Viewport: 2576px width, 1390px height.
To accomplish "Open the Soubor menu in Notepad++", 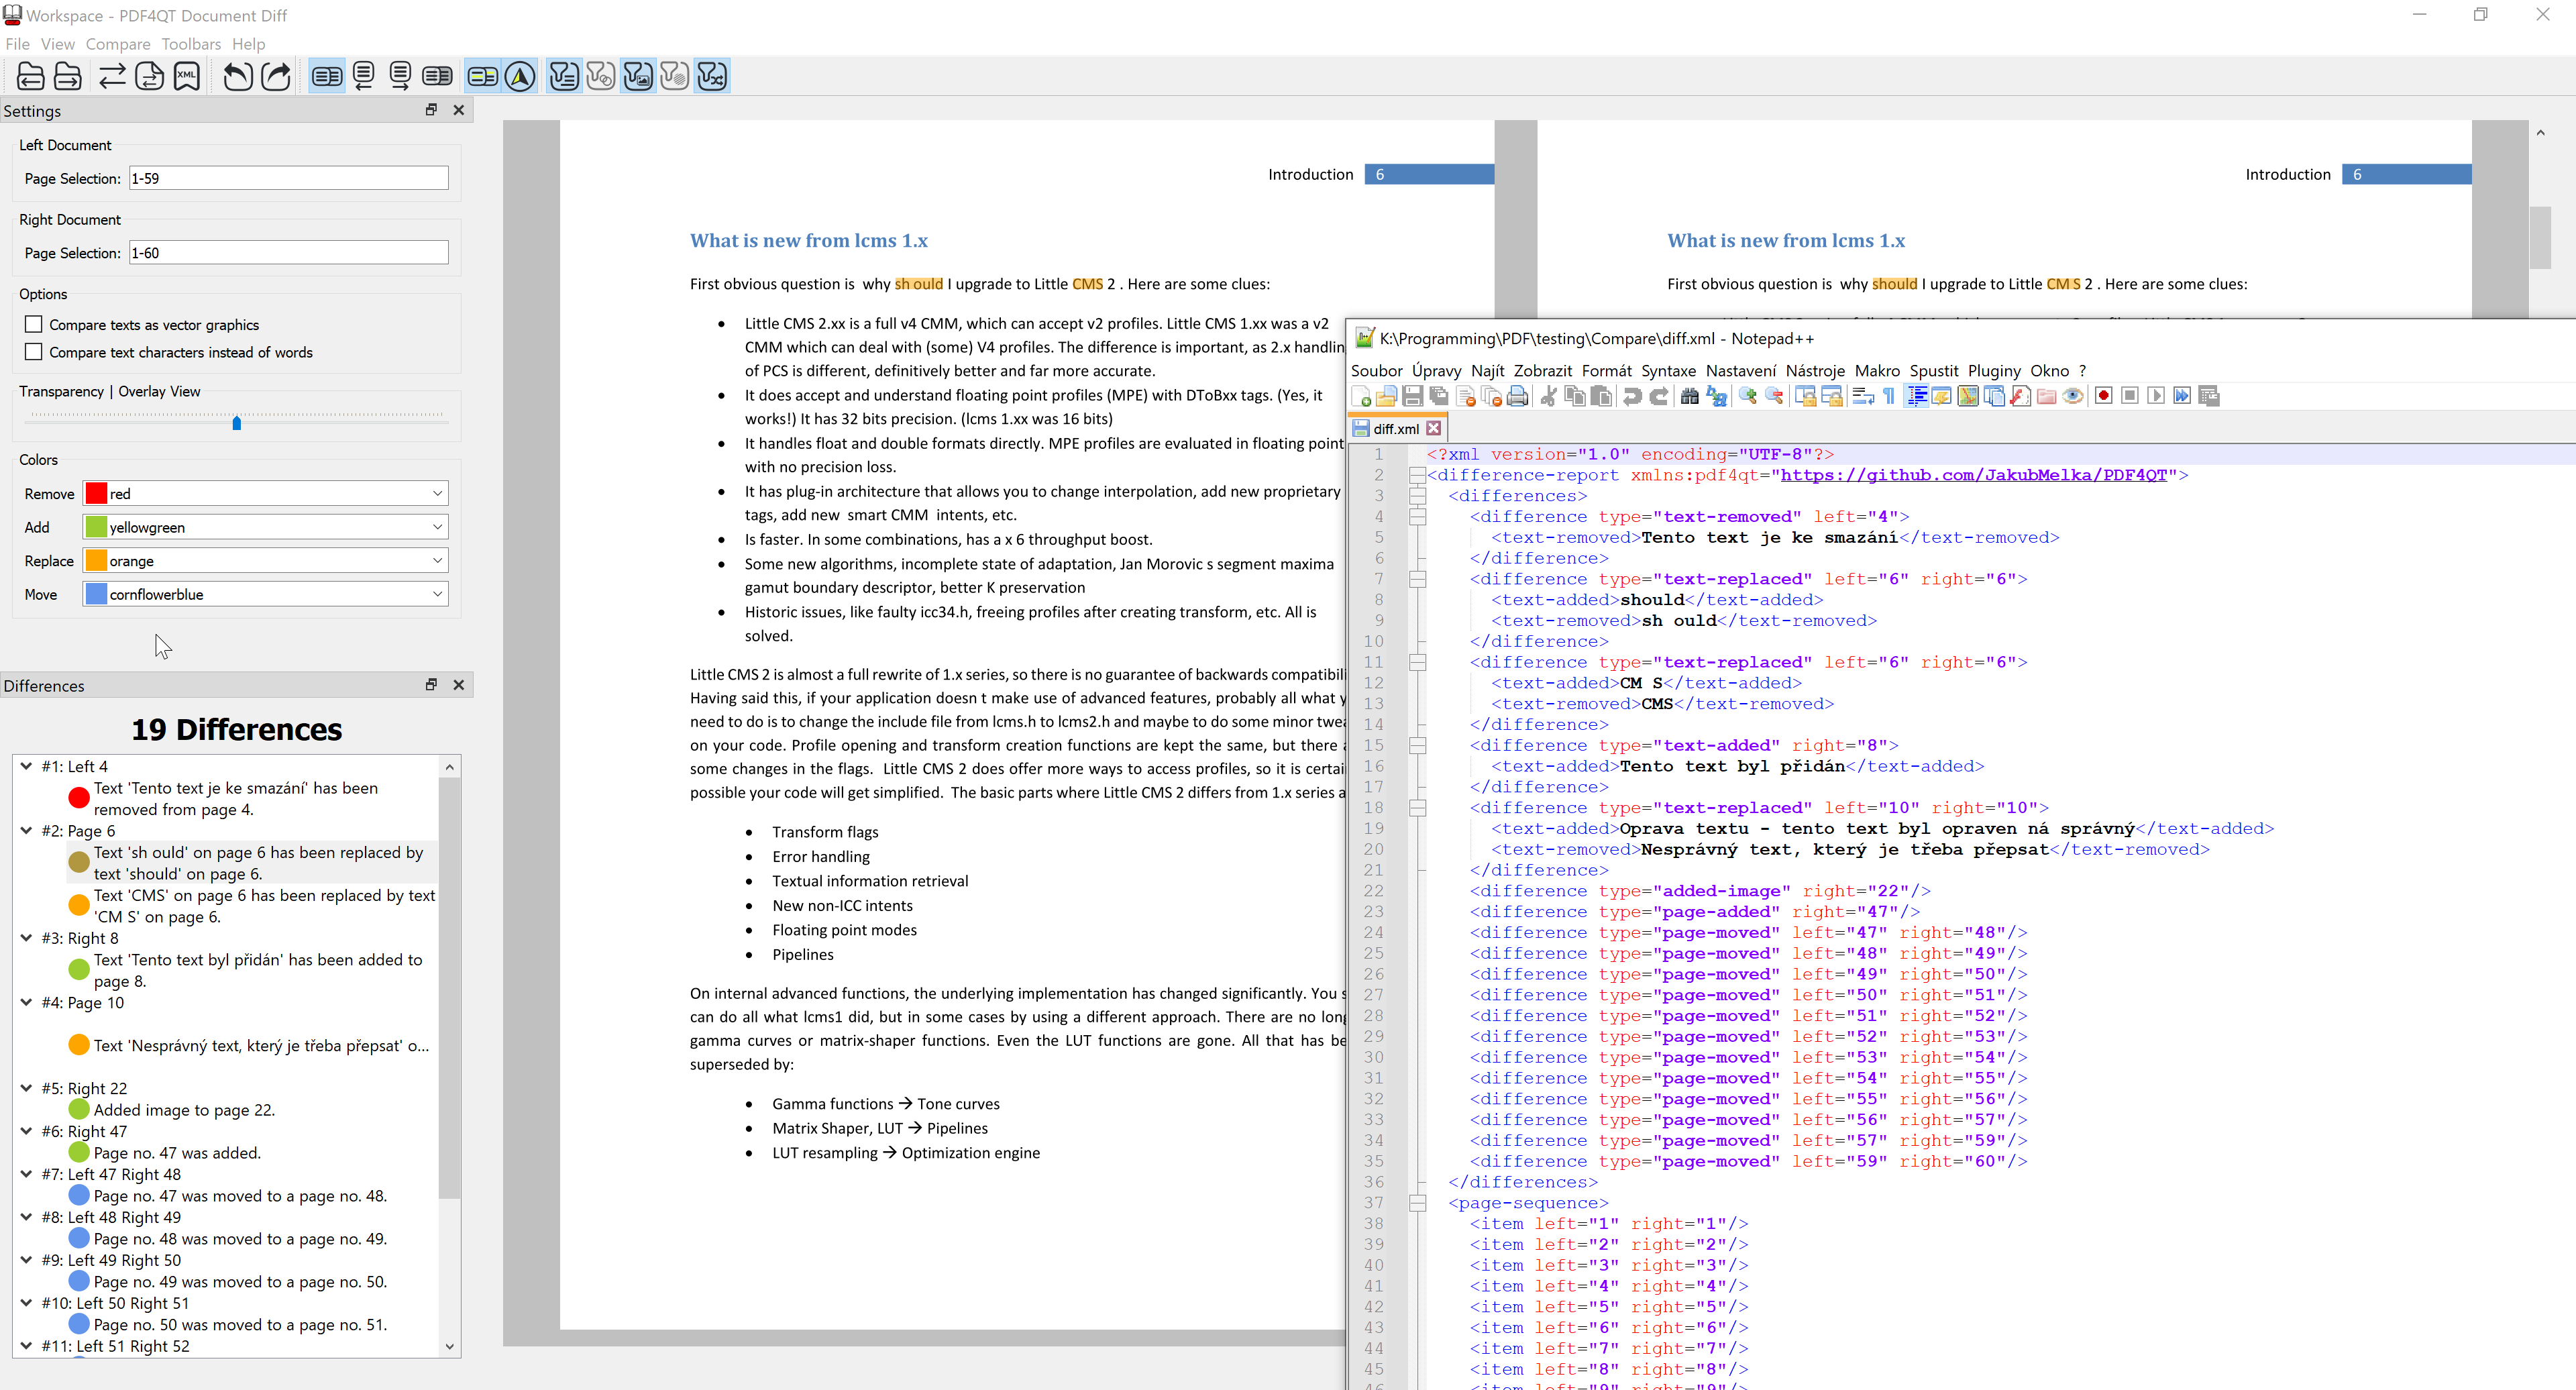I will coord(1377,371).
